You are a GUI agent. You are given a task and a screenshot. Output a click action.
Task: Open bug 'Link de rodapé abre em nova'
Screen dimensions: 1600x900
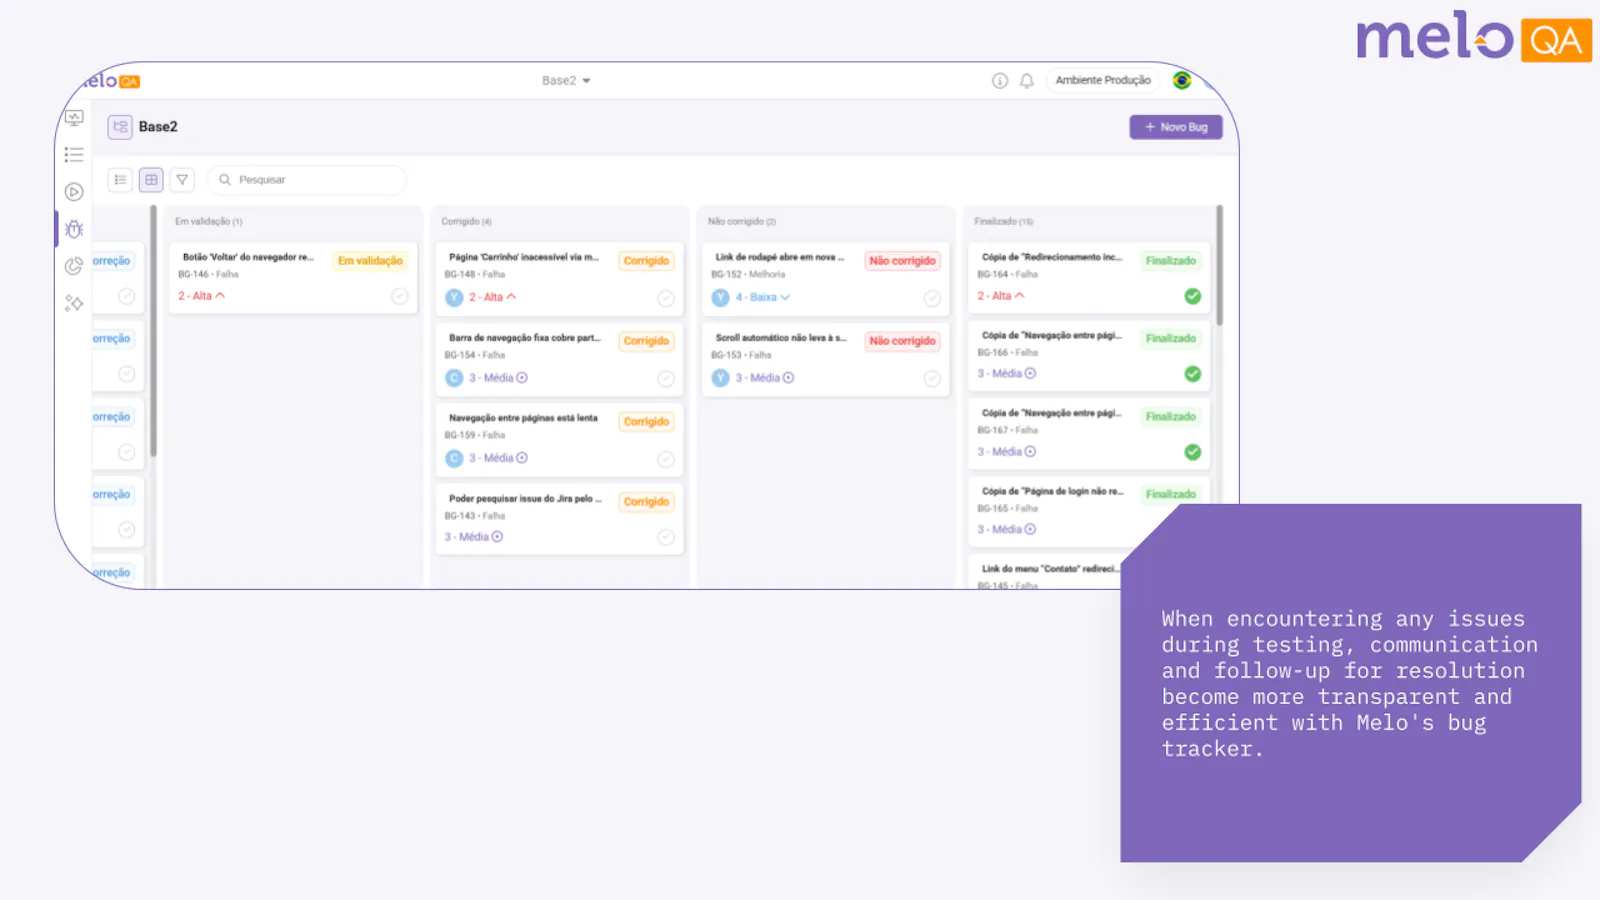point(780,258)
